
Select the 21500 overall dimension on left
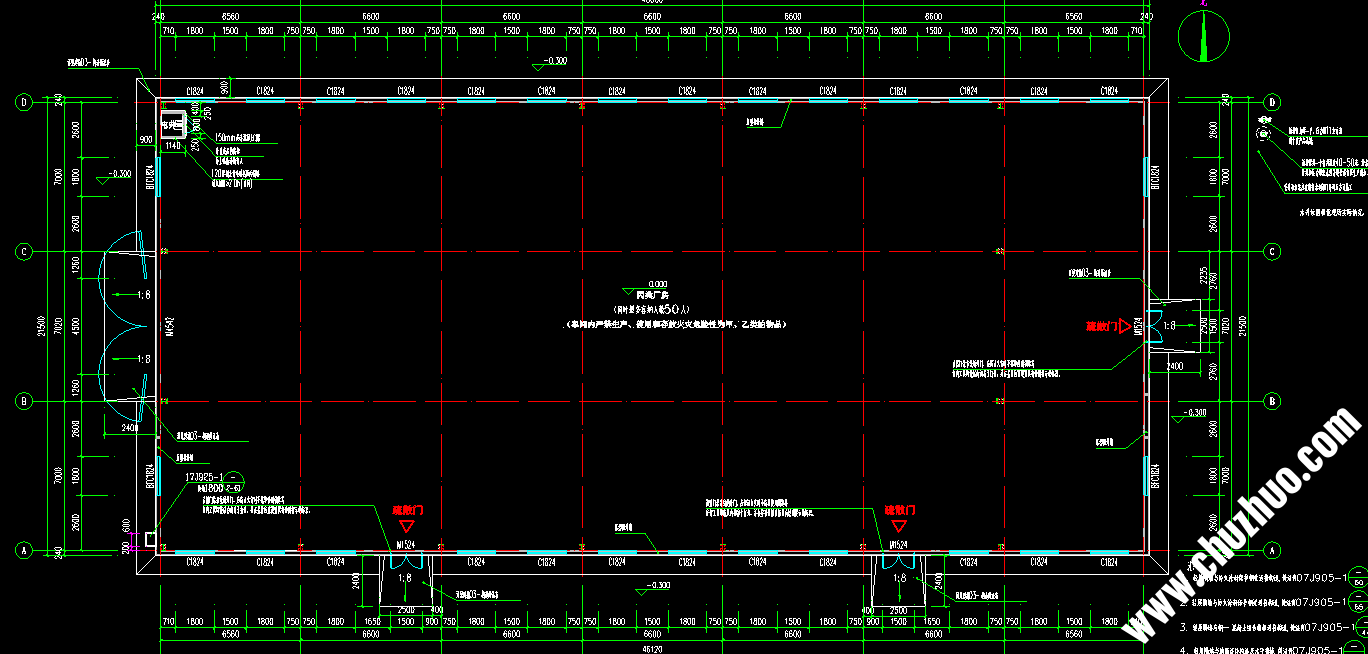40,326
